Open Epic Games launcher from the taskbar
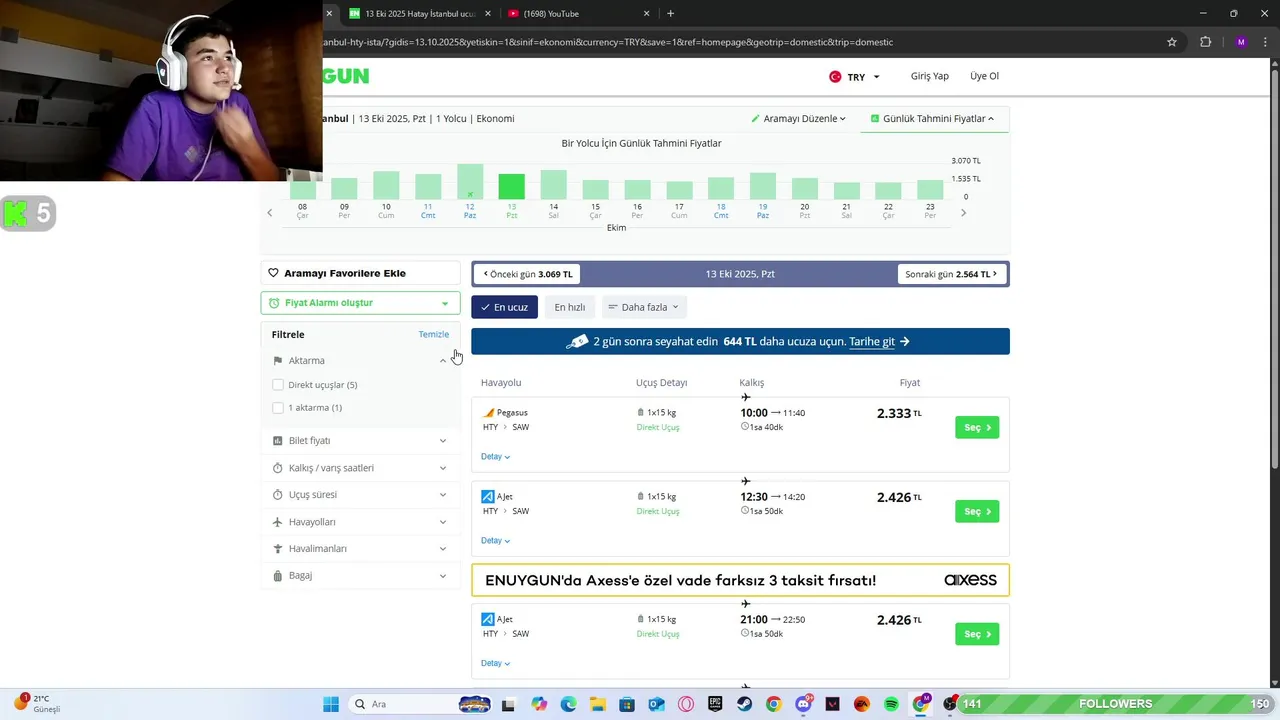 point(715,704)
